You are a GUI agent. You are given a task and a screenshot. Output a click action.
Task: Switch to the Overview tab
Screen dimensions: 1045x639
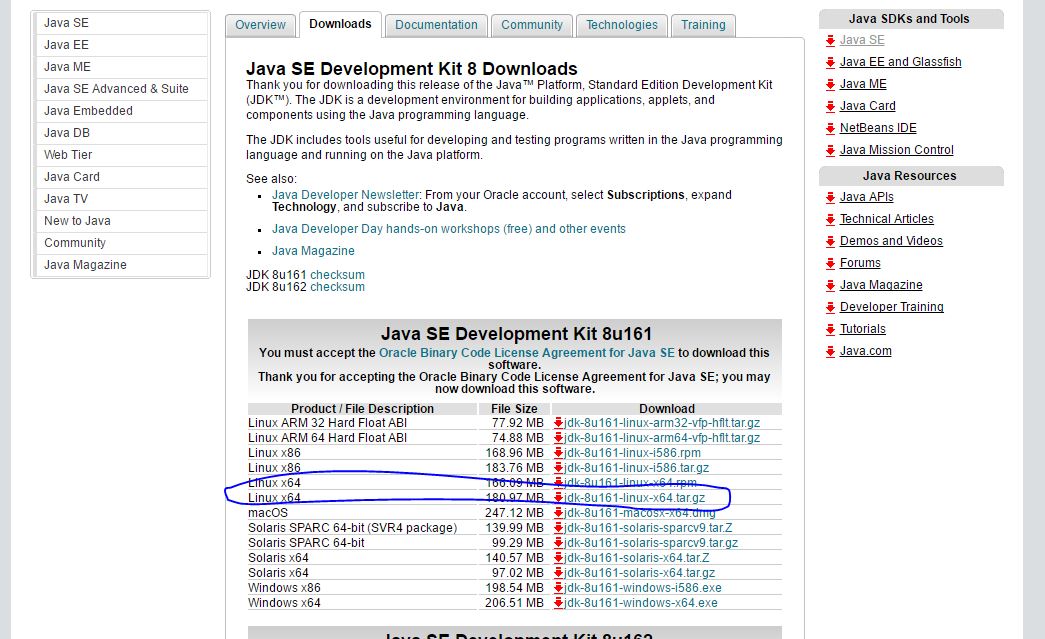click(x=260, y=25)
